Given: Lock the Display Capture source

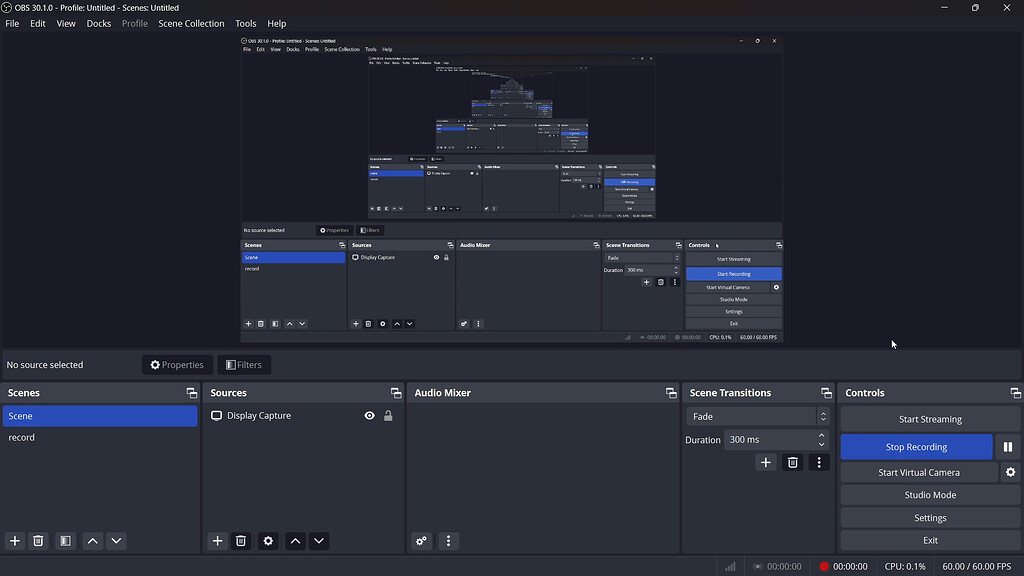Looking at the screenshot, I should [x=388, y=415].
